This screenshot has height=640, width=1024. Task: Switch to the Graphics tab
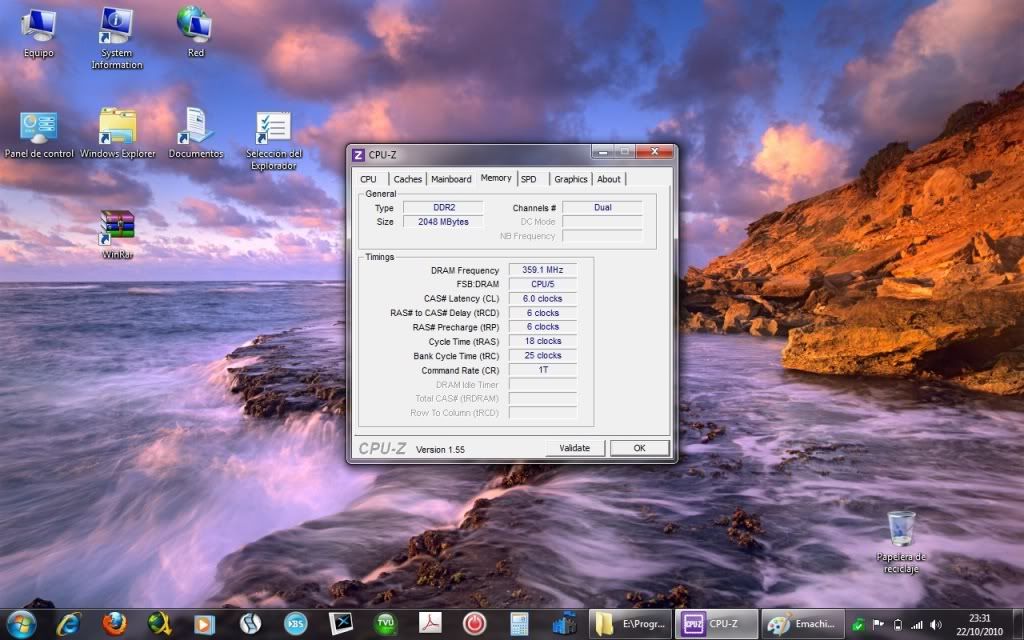(571, 179)
